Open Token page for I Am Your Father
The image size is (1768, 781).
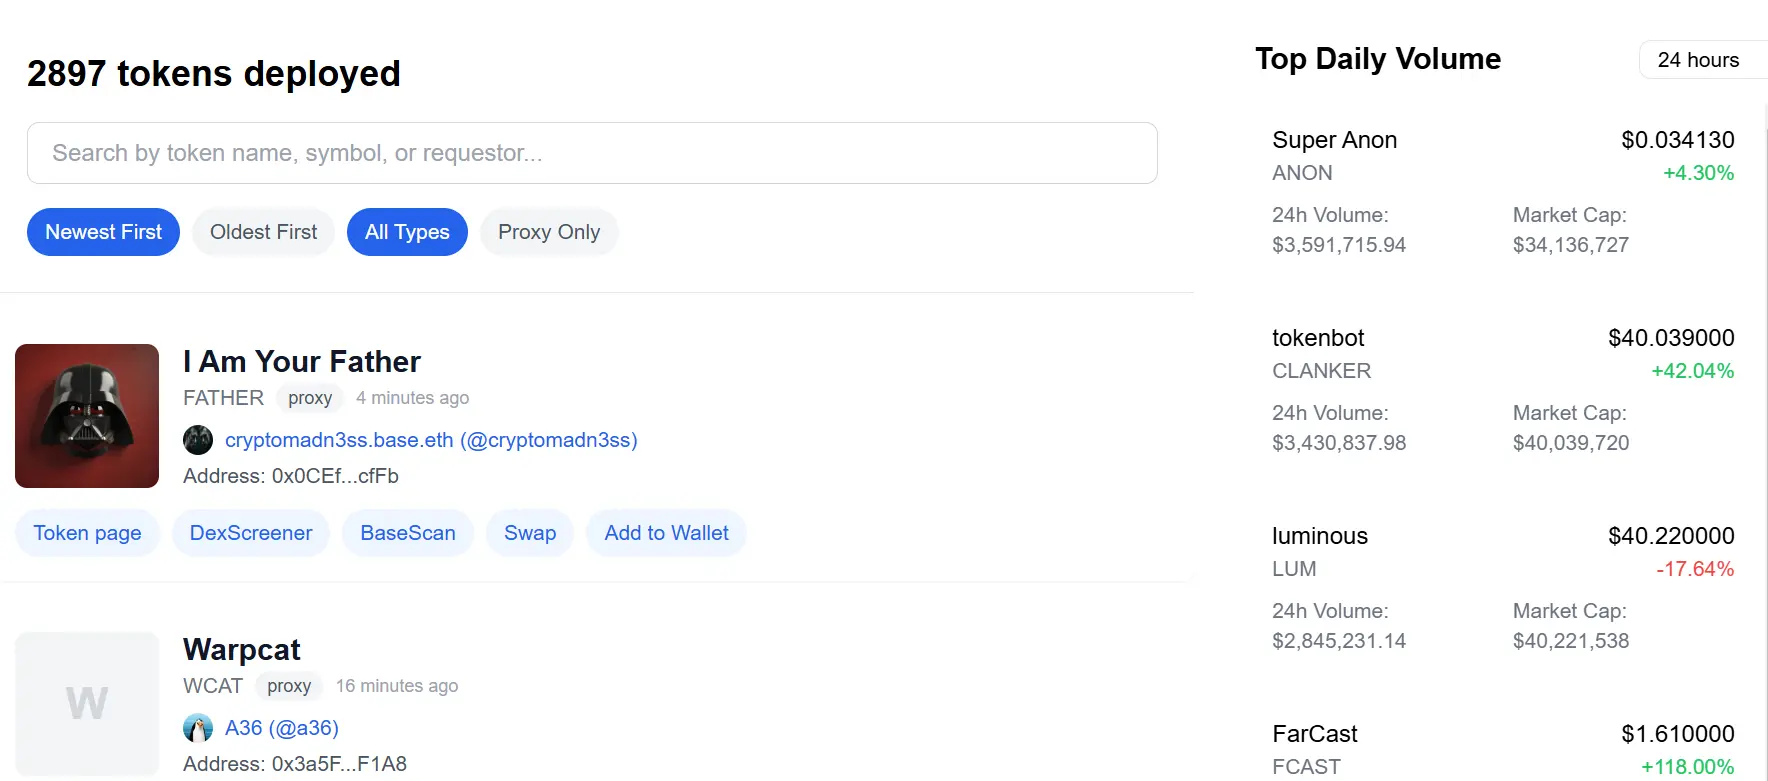coord(87,533)
